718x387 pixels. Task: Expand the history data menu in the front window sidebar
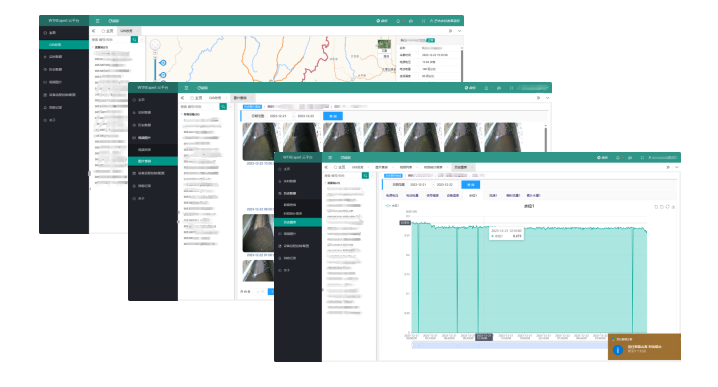[298, 193]
